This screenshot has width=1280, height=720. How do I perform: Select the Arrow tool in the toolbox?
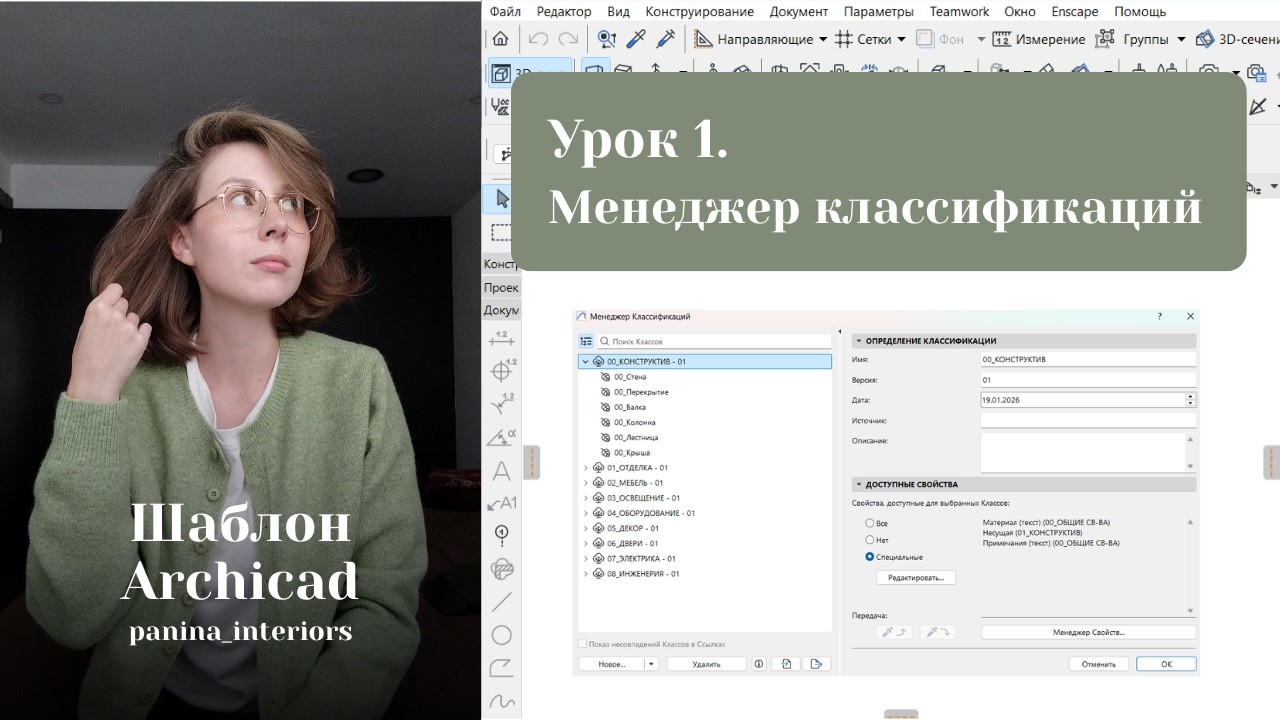tap(502, 198)
